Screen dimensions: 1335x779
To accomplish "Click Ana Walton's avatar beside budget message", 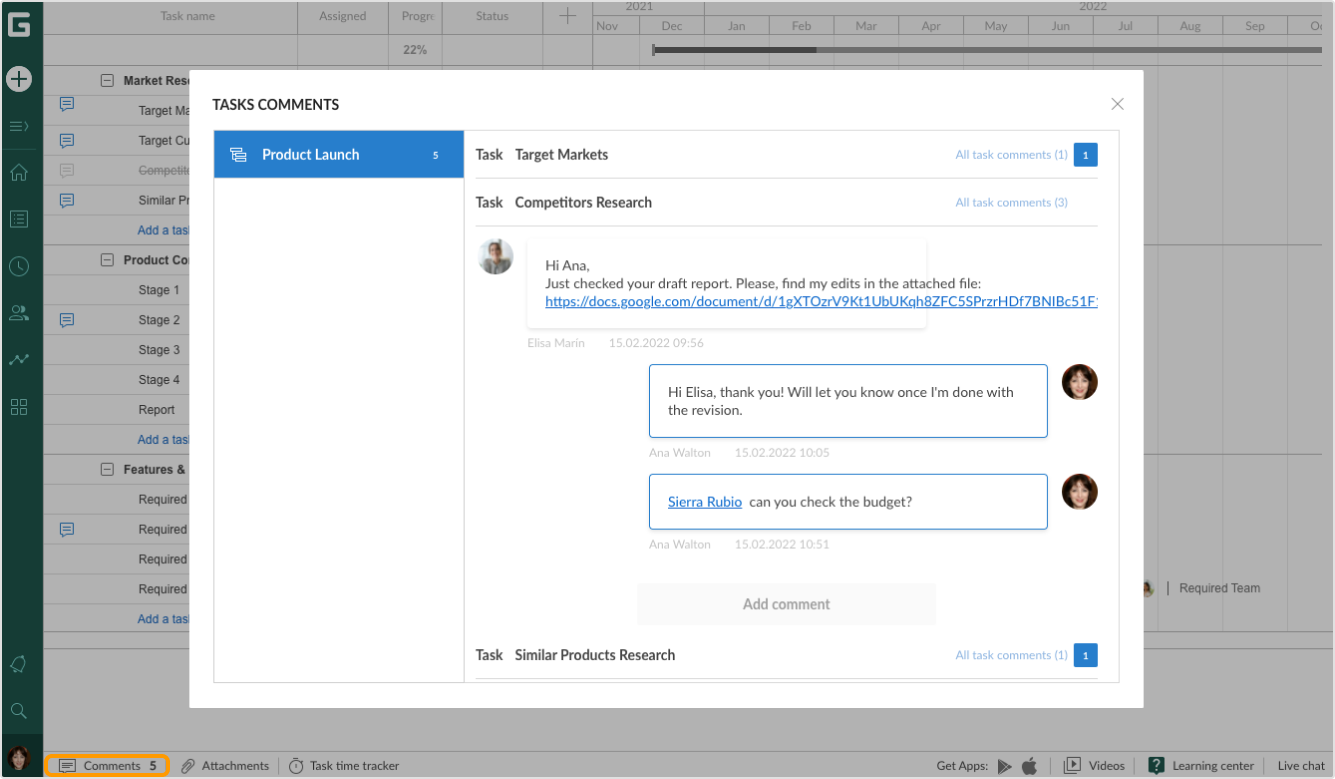I will (1080, 492).
